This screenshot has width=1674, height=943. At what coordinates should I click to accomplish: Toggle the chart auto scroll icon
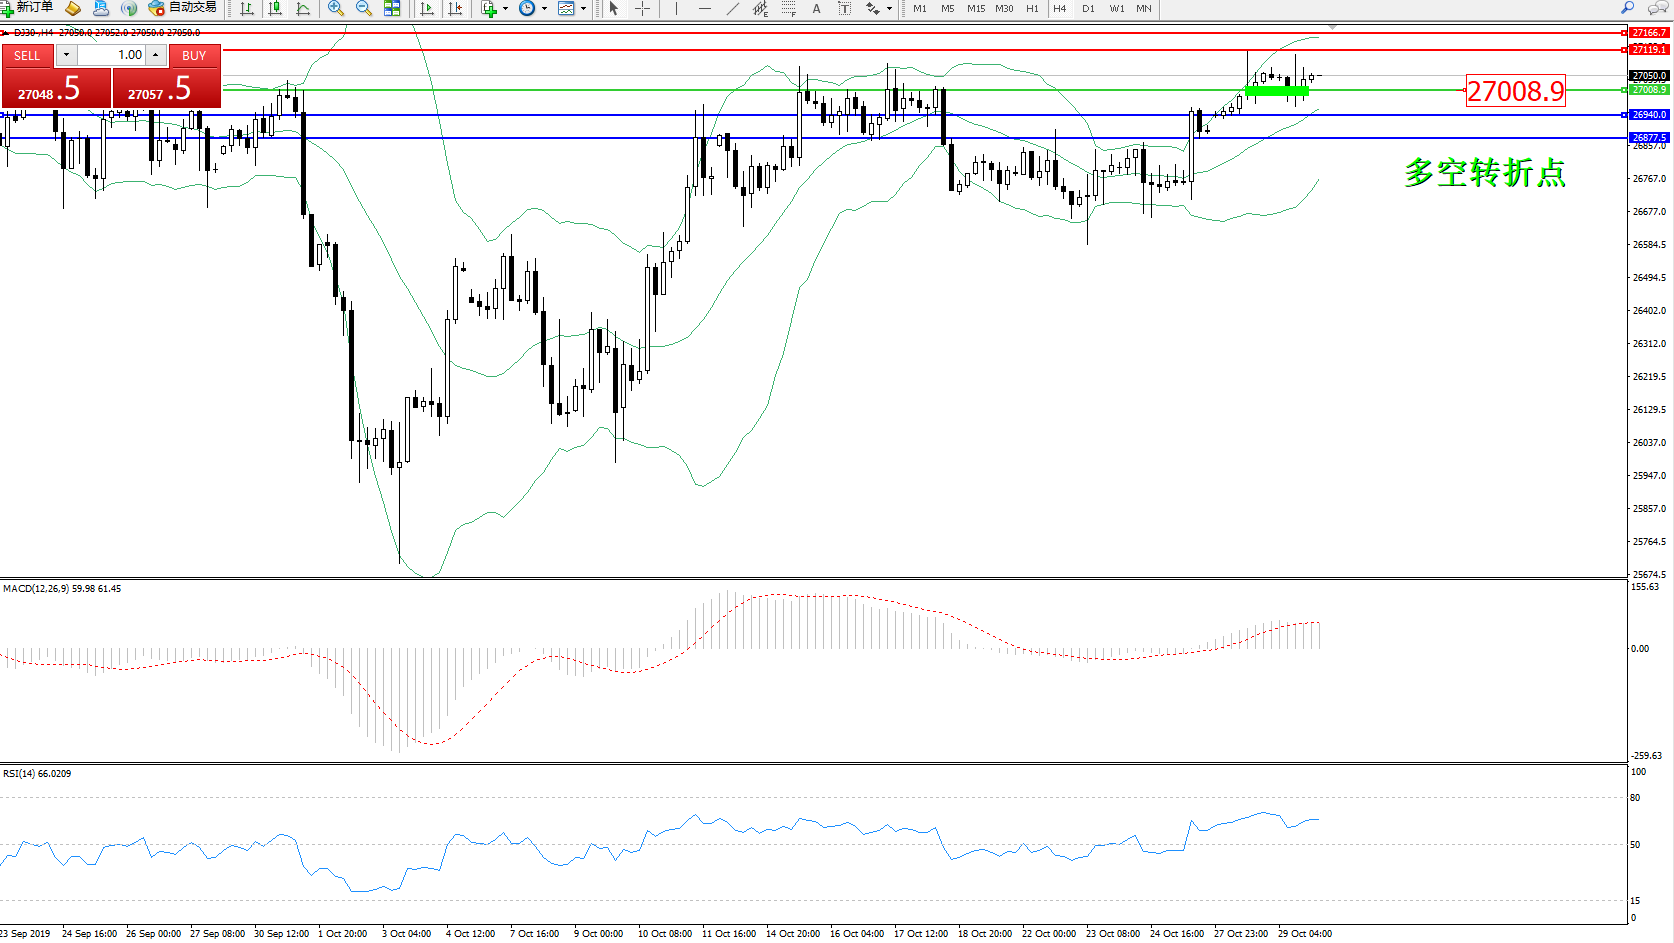pos(427,8)
